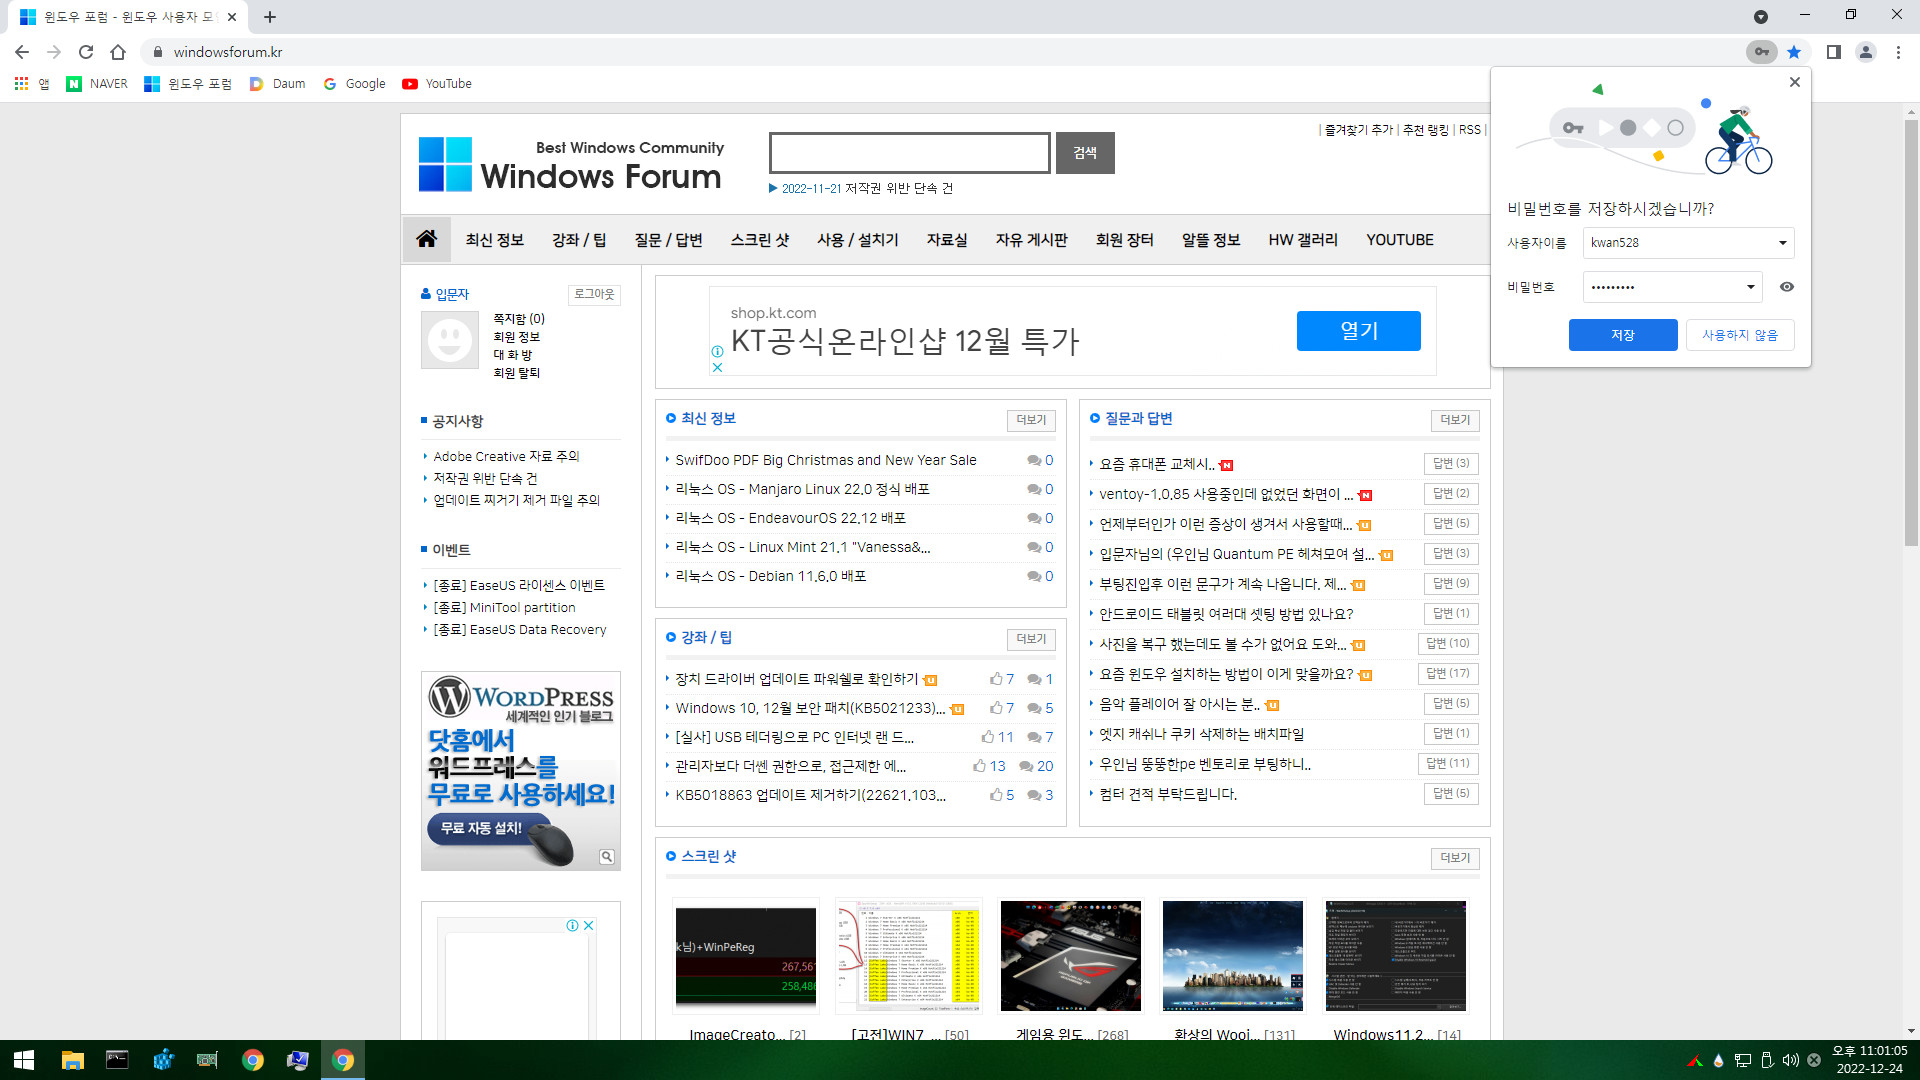Click the 검색 search button

(x=1085, y=153)
